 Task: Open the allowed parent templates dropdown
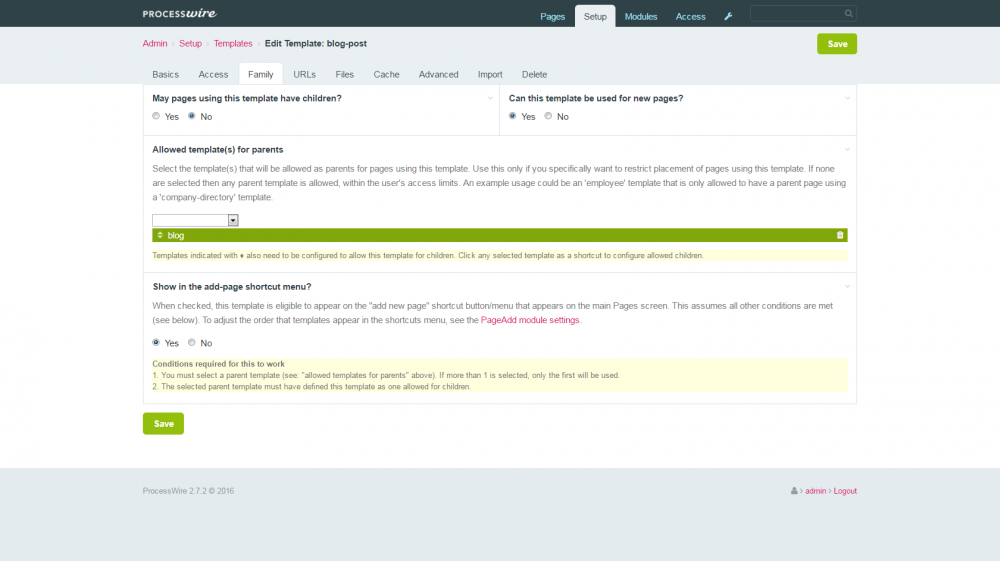coord(195,220)
